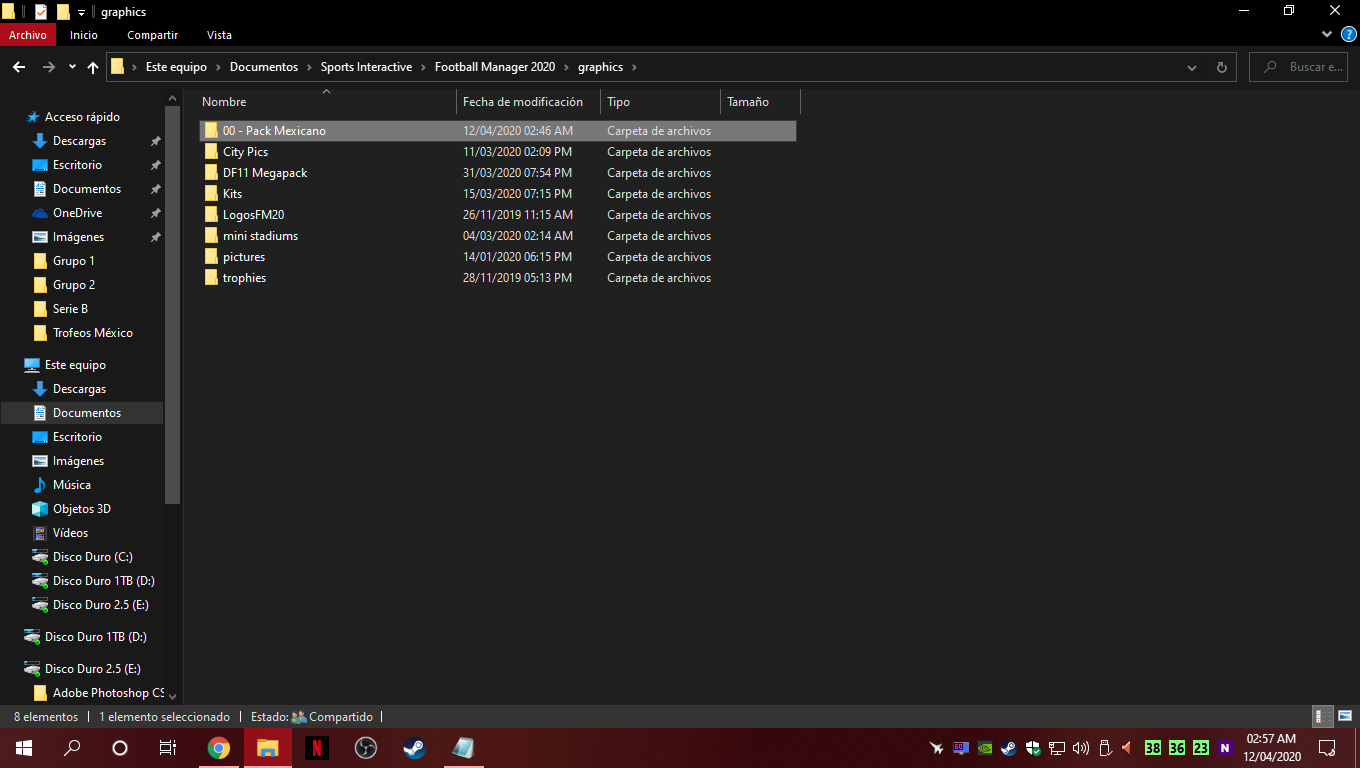Open Grupo 1 folder in sidebar
The height and width of the screenshot is (768, 1360).
(74, 261)
